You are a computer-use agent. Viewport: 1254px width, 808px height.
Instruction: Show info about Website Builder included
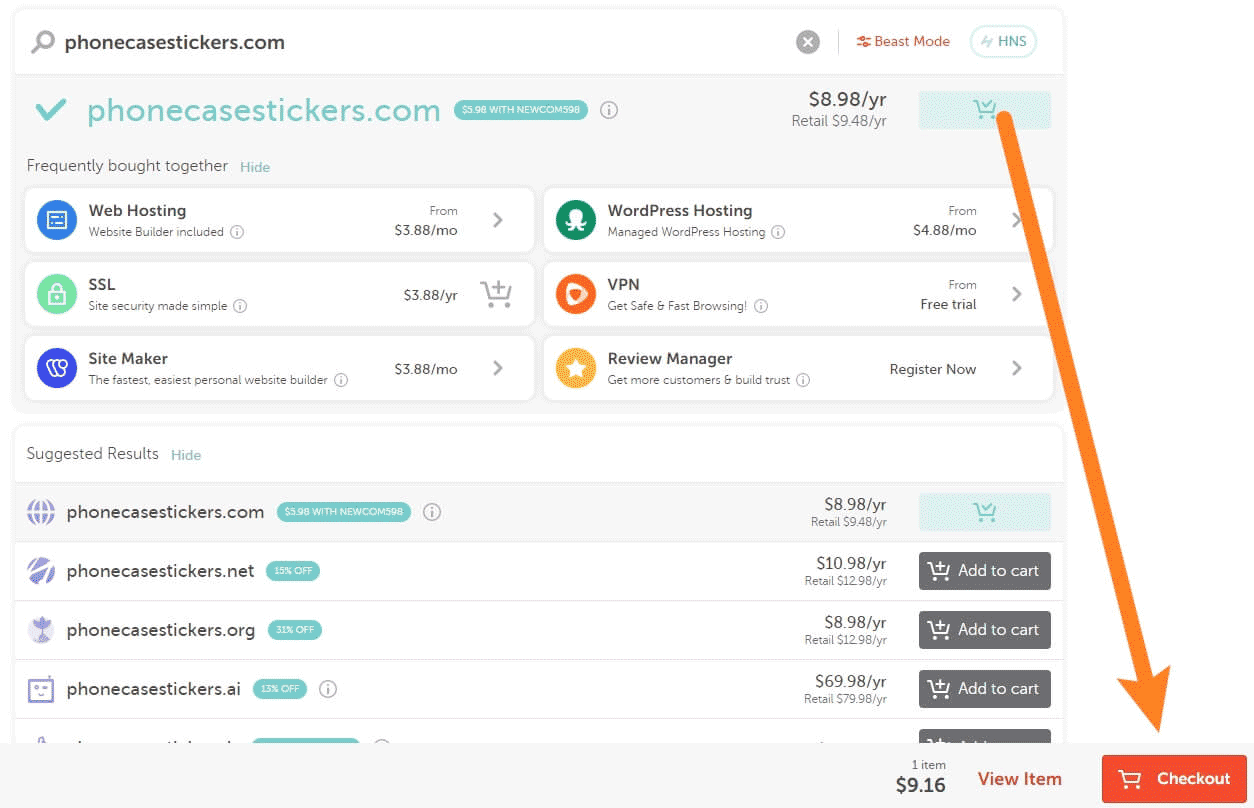[237, 232]
